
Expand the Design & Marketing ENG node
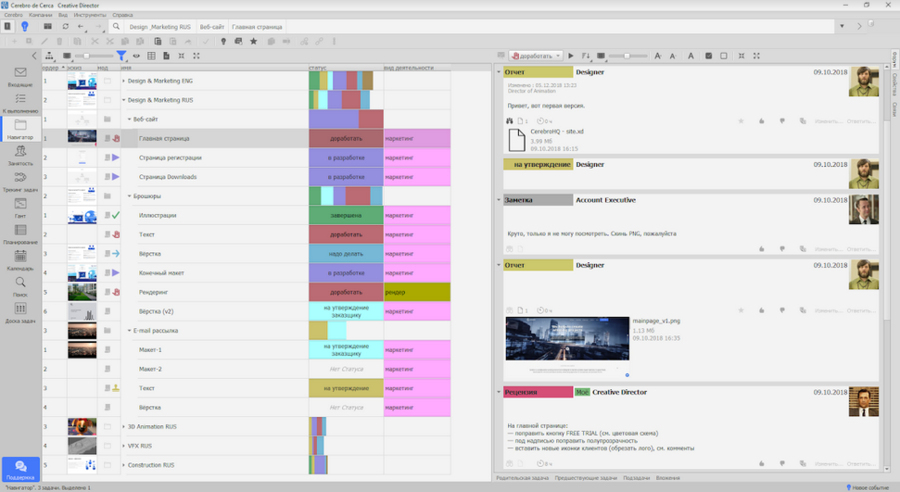pyautogui.click(x=124, y=80)
